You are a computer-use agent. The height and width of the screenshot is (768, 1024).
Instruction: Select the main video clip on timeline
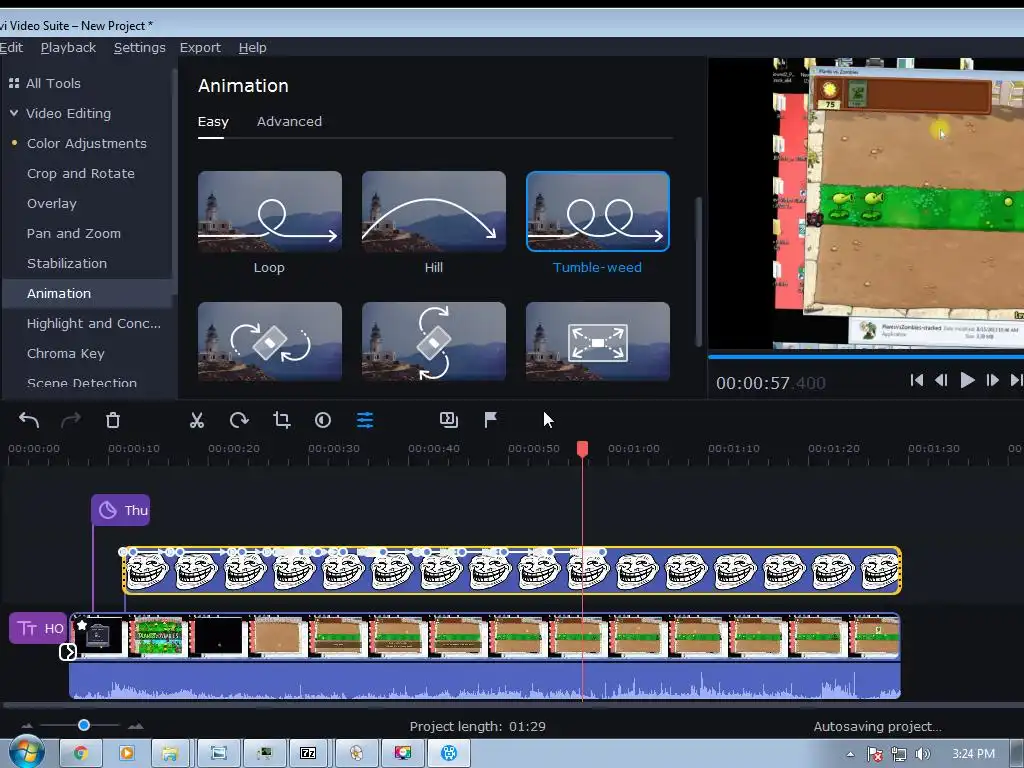(x=485, y=636)
